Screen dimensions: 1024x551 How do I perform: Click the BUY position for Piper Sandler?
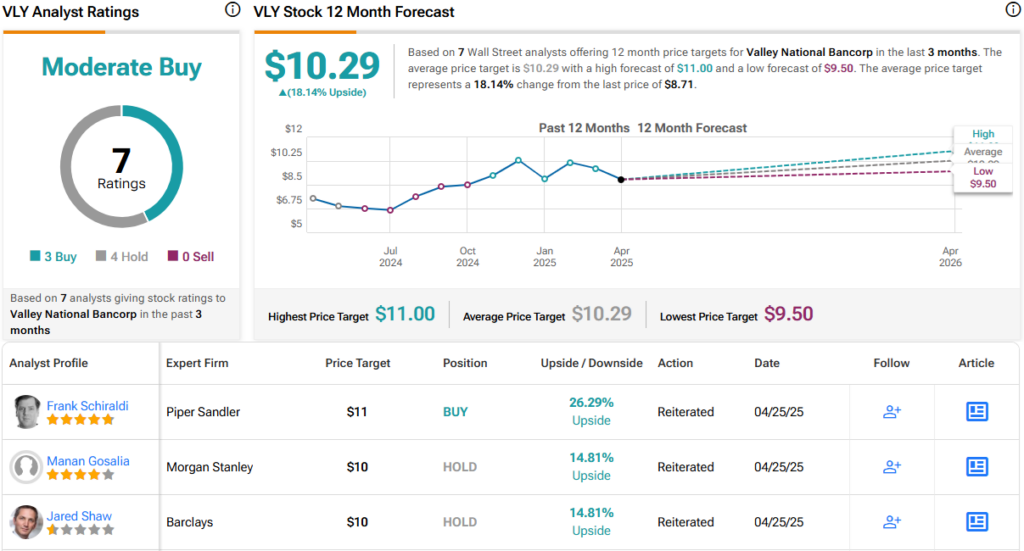click(455, 412)
